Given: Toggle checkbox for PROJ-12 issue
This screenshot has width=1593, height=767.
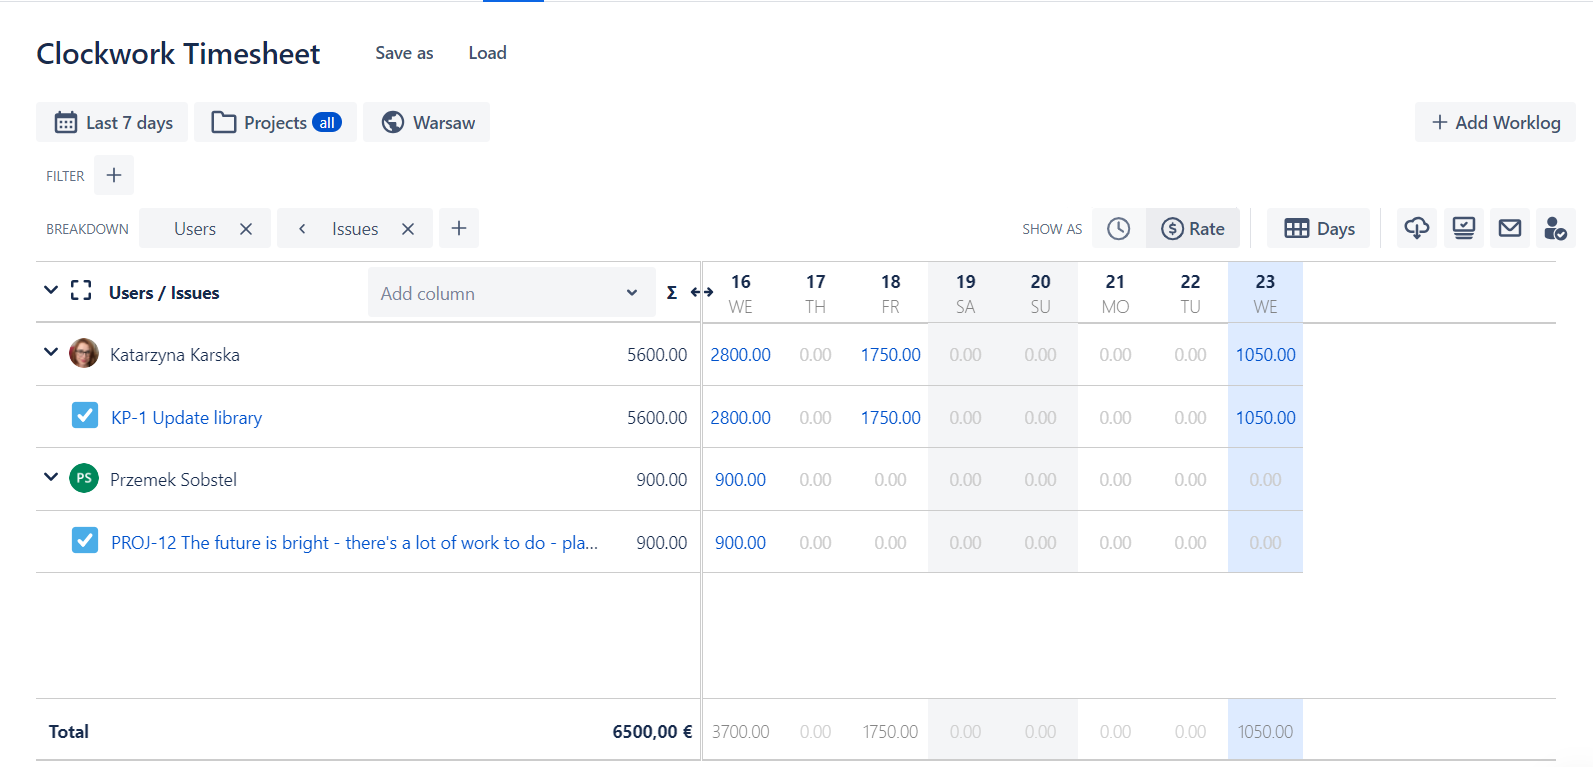Looking at the screenshot, I should tap(85, 541).
